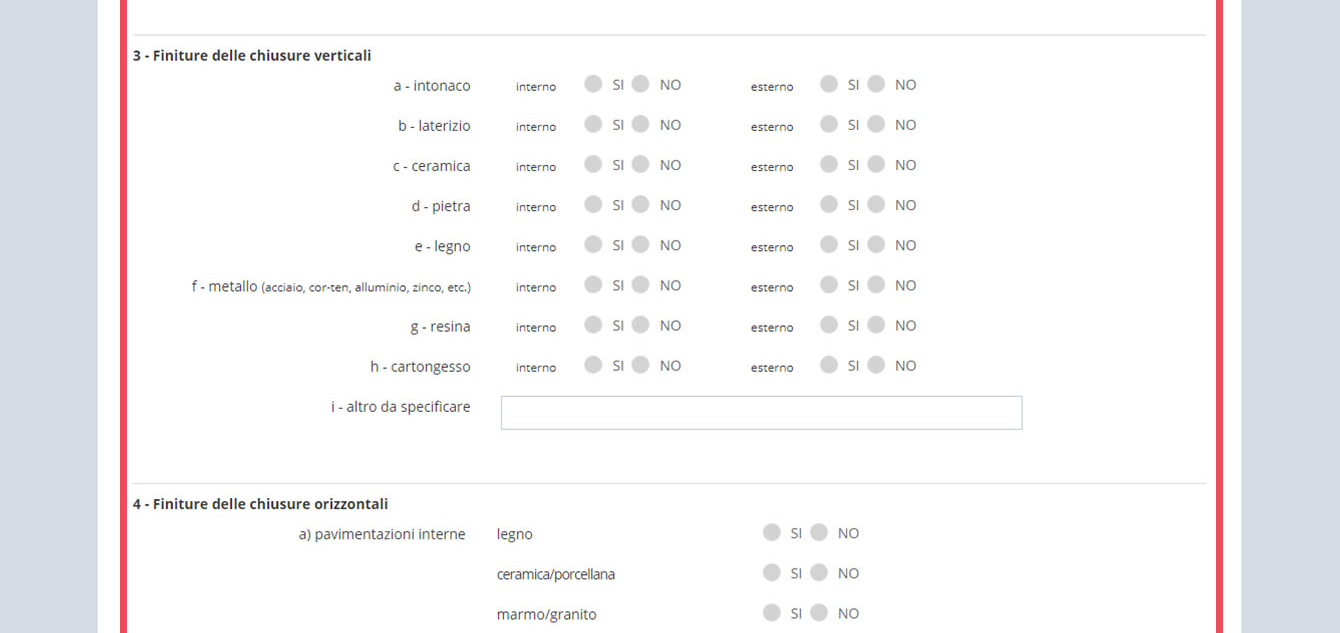Image resolution: width=1340 pixels, height=633 pixels.
Task: Select SI for pietra esterno
Action: [829, 204]
